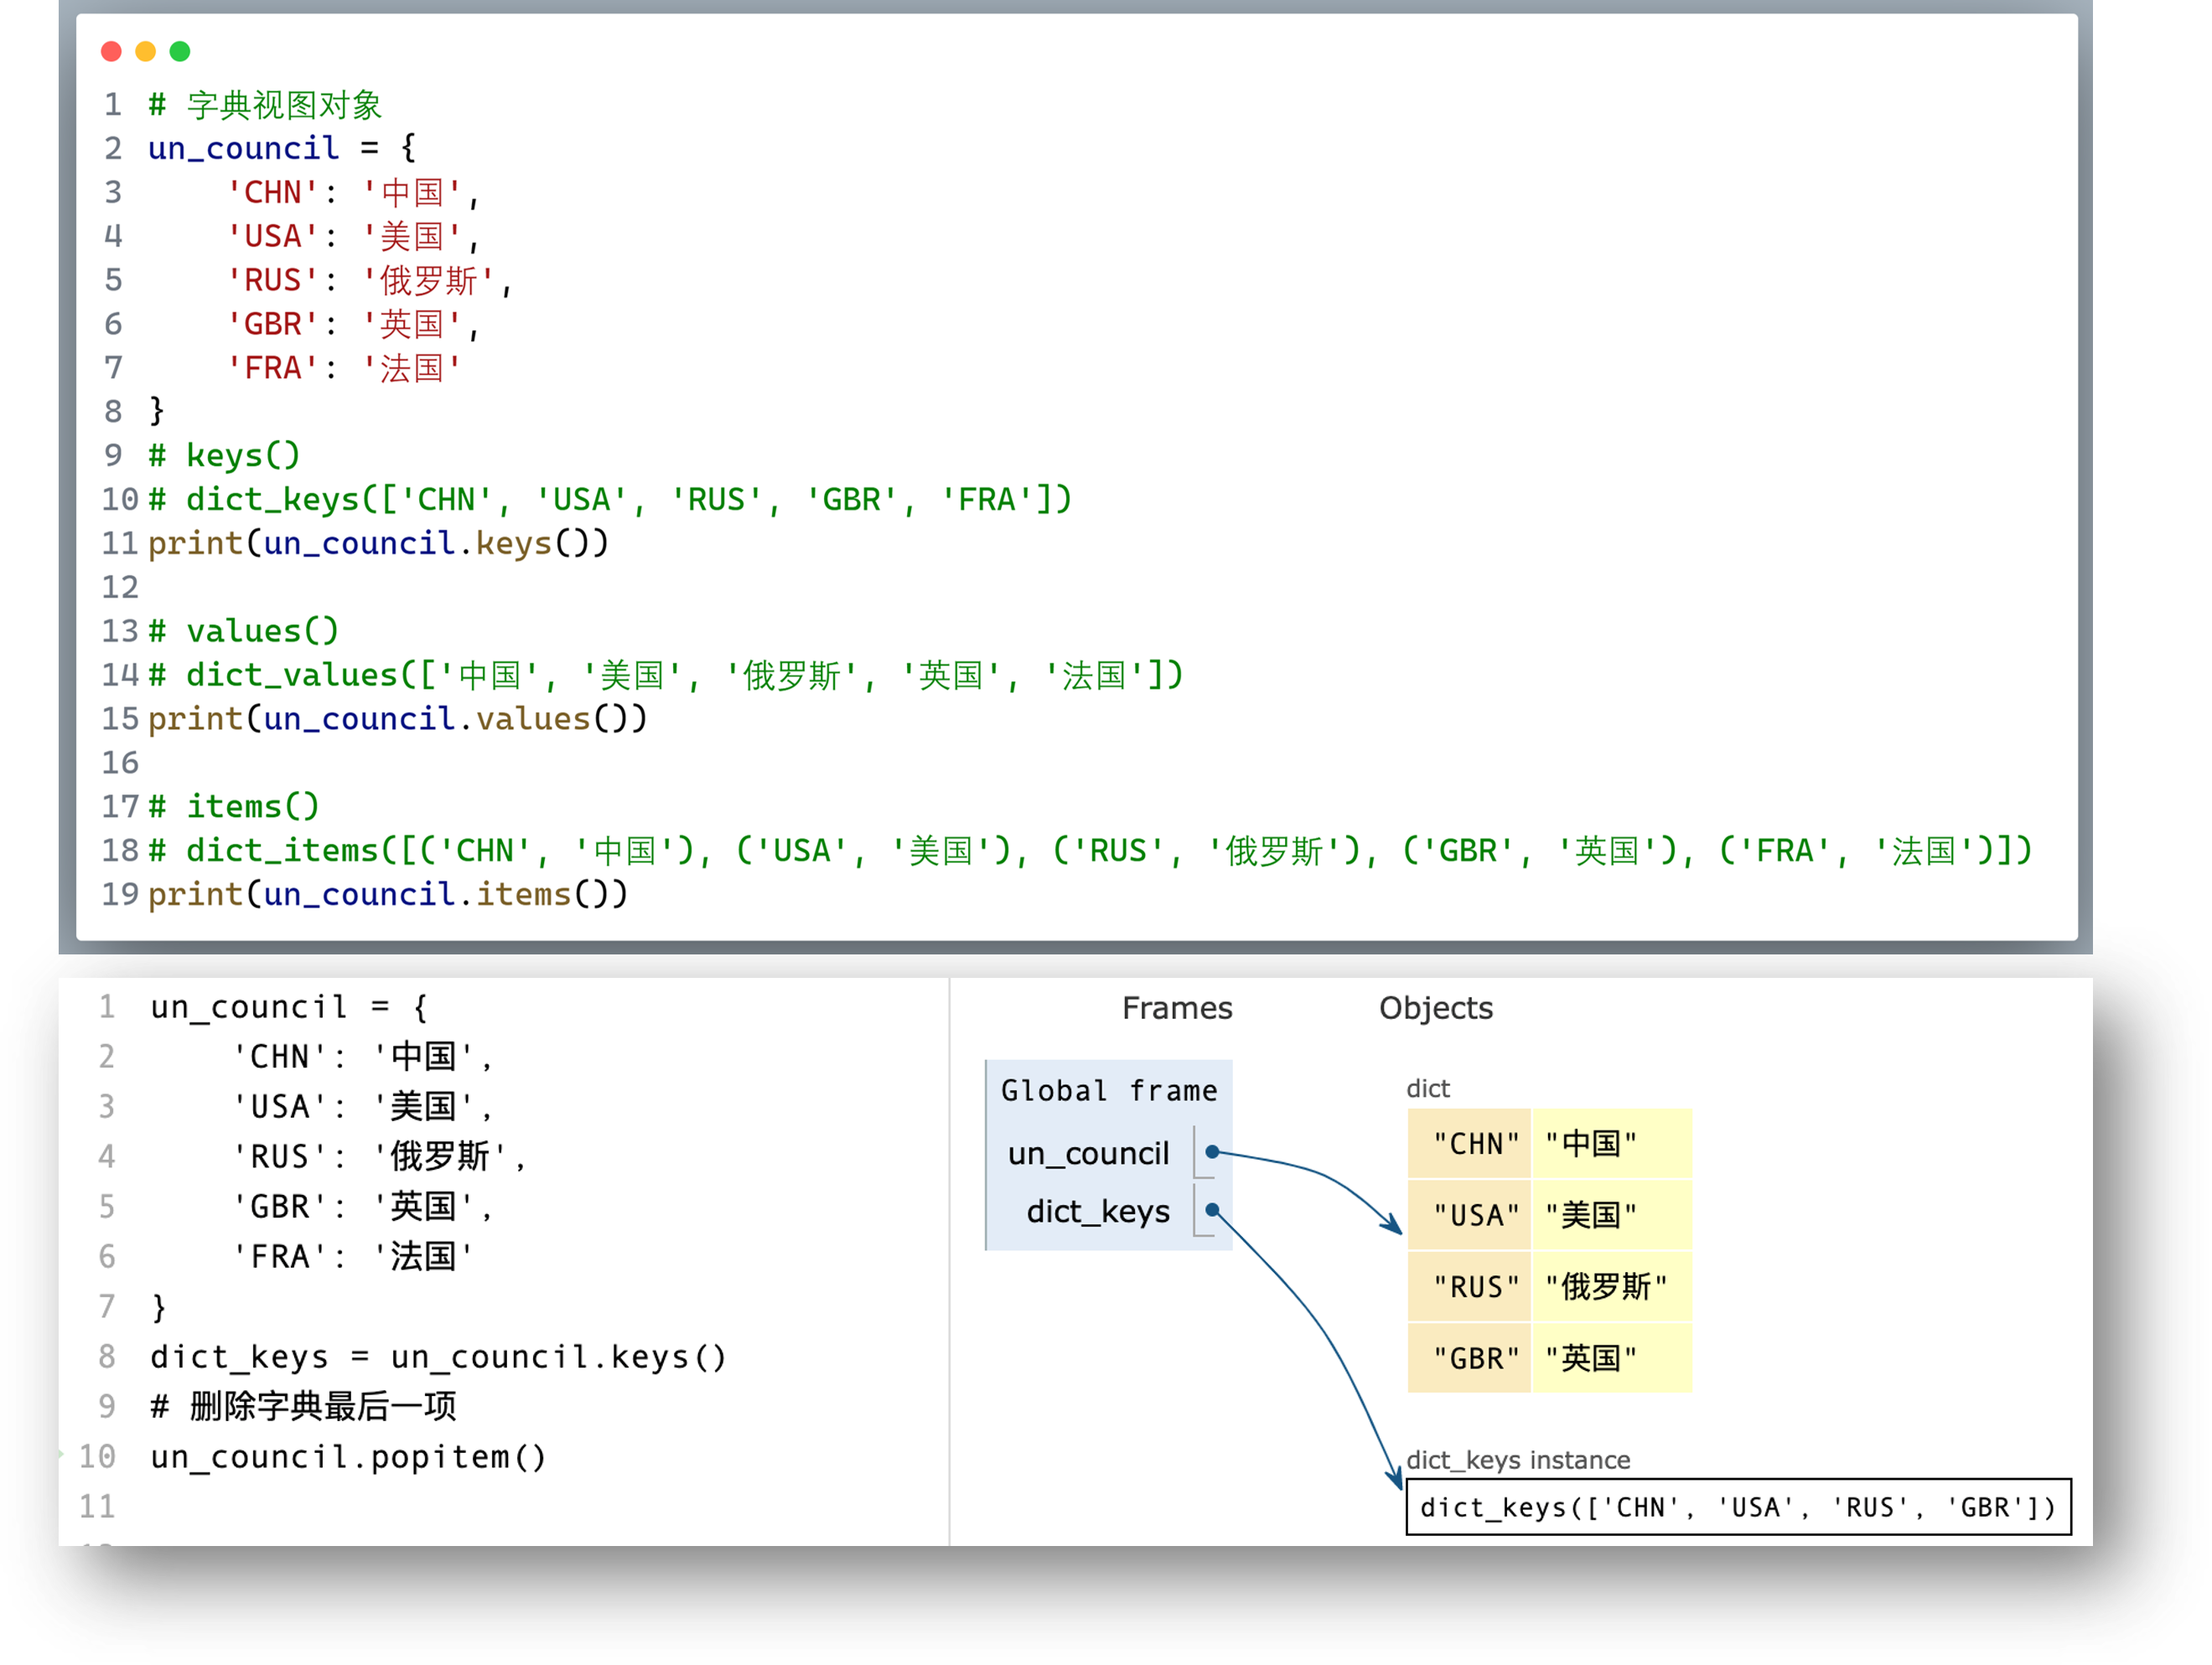Click the Global frame title
2212x1665 pixels.
1108,1090
